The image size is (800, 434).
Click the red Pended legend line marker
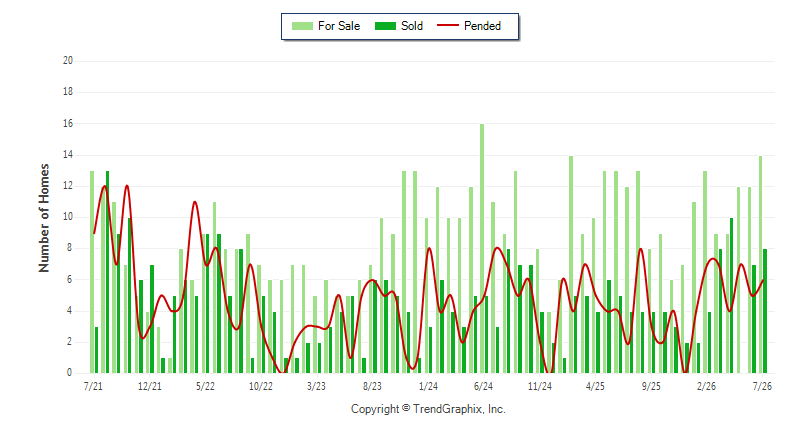coord(448,25)
